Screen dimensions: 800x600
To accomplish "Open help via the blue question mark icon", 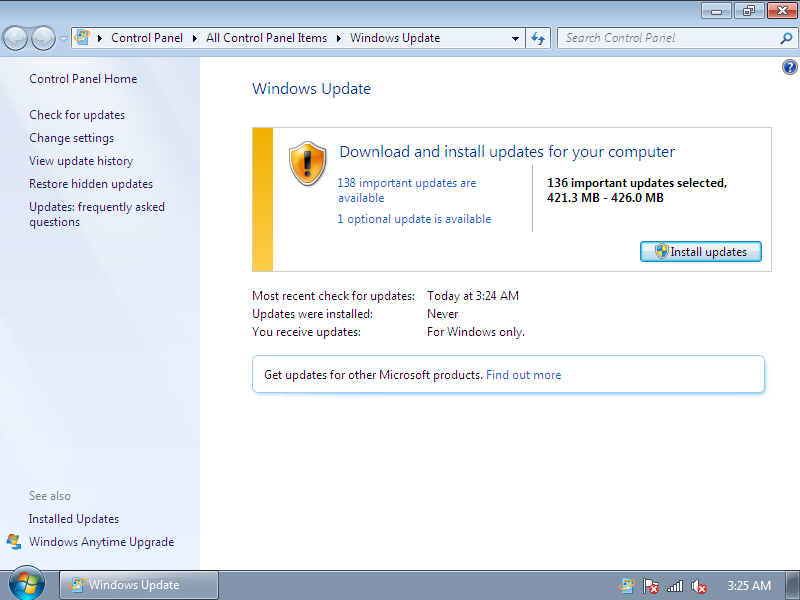I will (789, 67).
